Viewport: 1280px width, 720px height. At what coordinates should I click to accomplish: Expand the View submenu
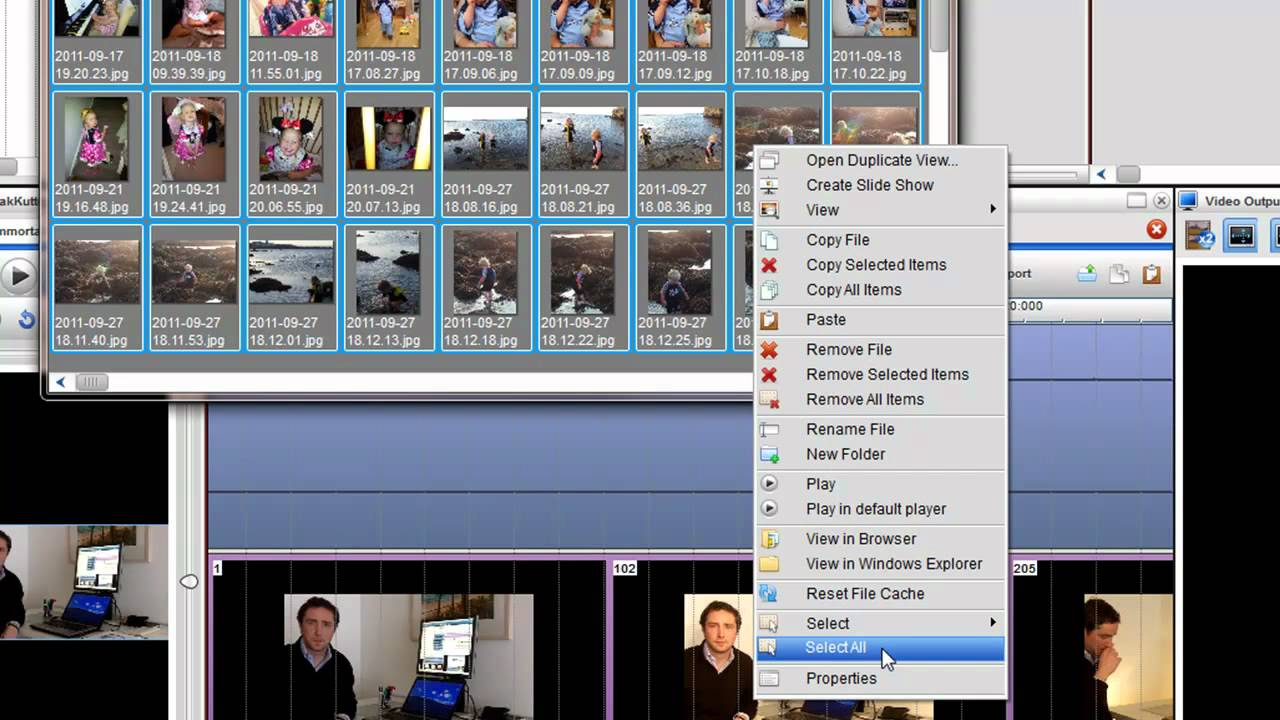[881, 210]
